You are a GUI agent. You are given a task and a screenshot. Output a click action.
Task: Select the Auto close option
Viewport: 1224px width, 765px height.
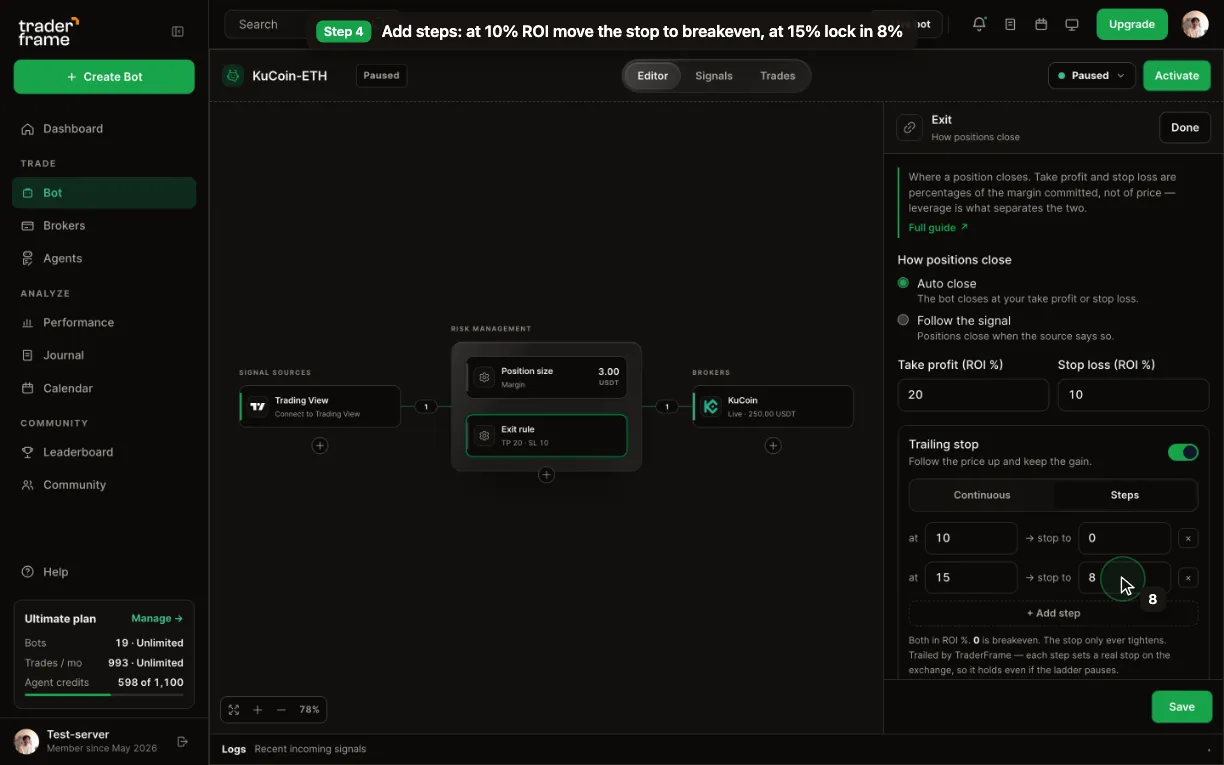tap(903, 283)
